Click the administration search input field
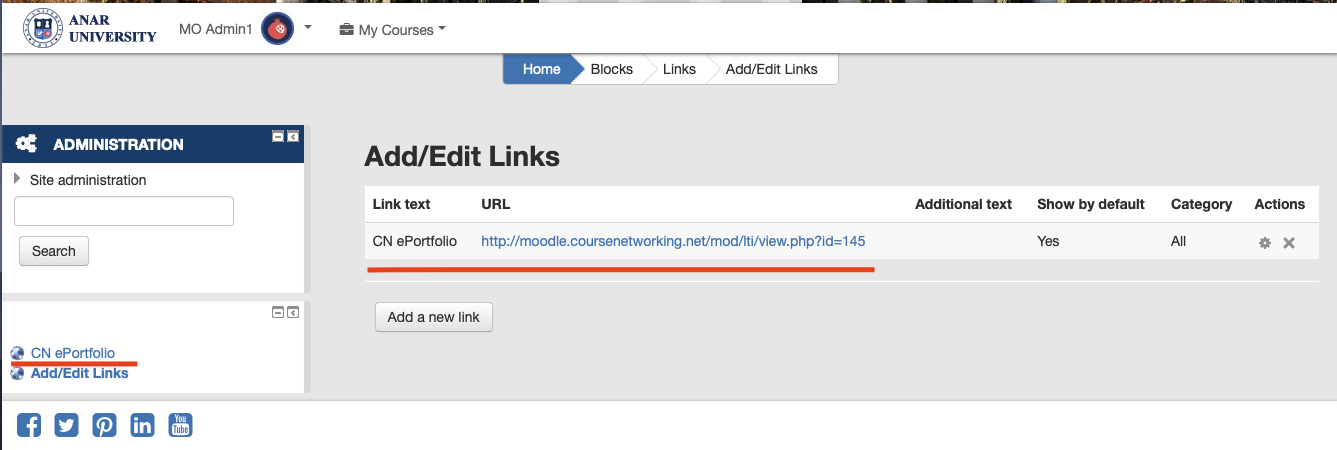This screenshot has height=450, width=1337. [124, 211]
